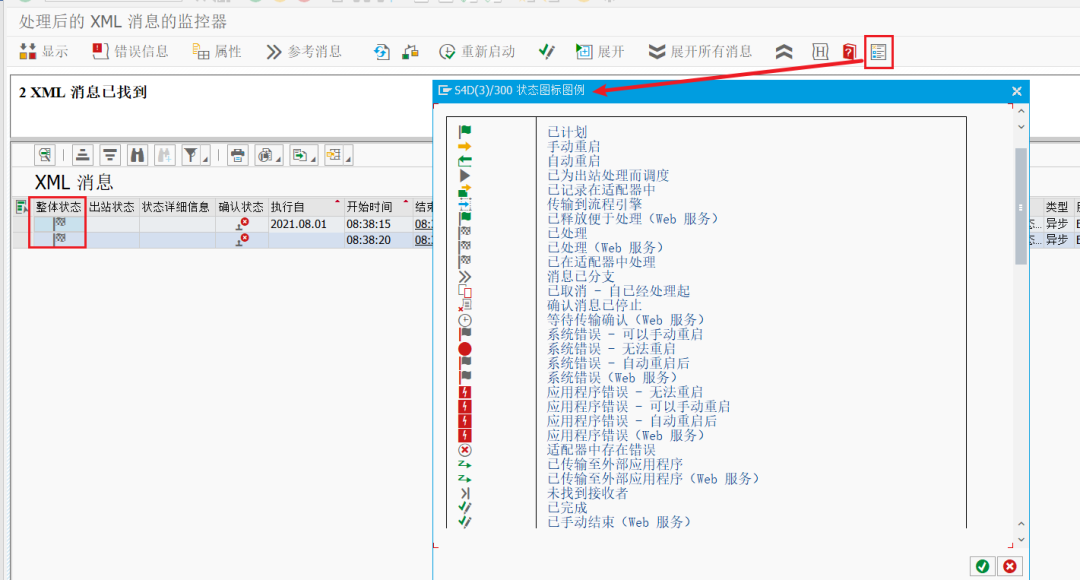
Task: Sort descending in XML message grid
Action: (110, 155)
